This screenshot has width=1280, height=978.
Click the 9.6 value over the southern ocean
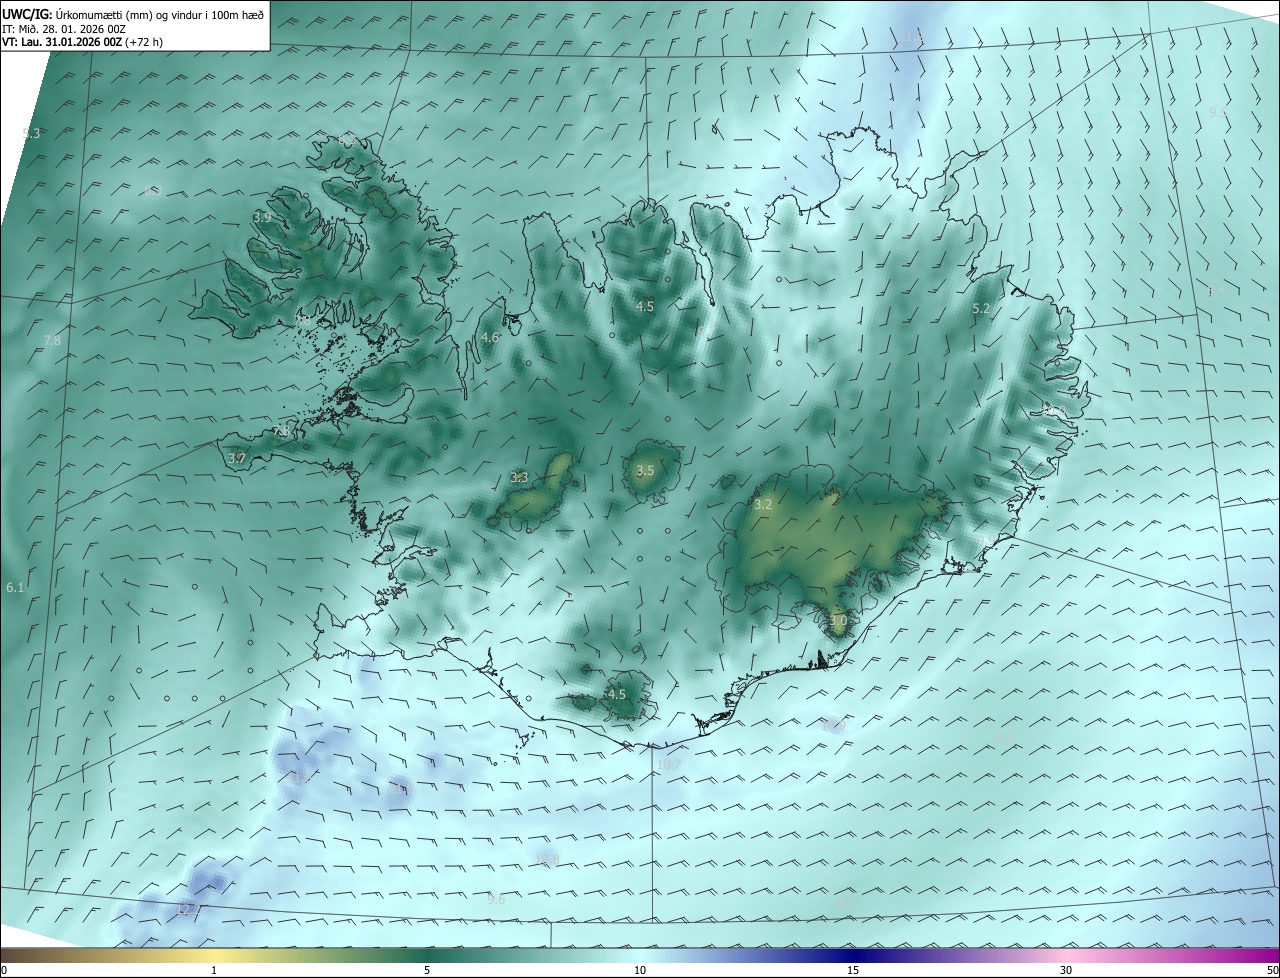point(496,900)
